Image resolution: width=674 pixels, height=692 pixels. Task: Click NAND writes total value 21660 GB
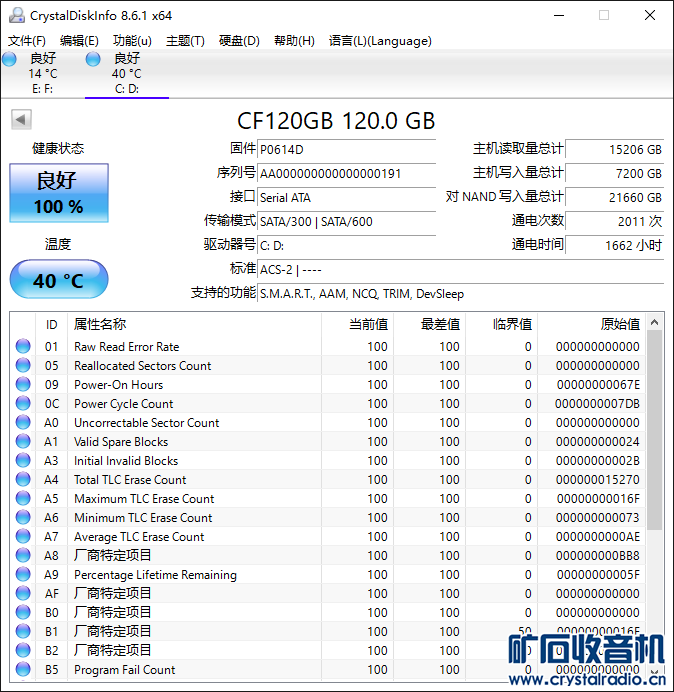point(614,197)
